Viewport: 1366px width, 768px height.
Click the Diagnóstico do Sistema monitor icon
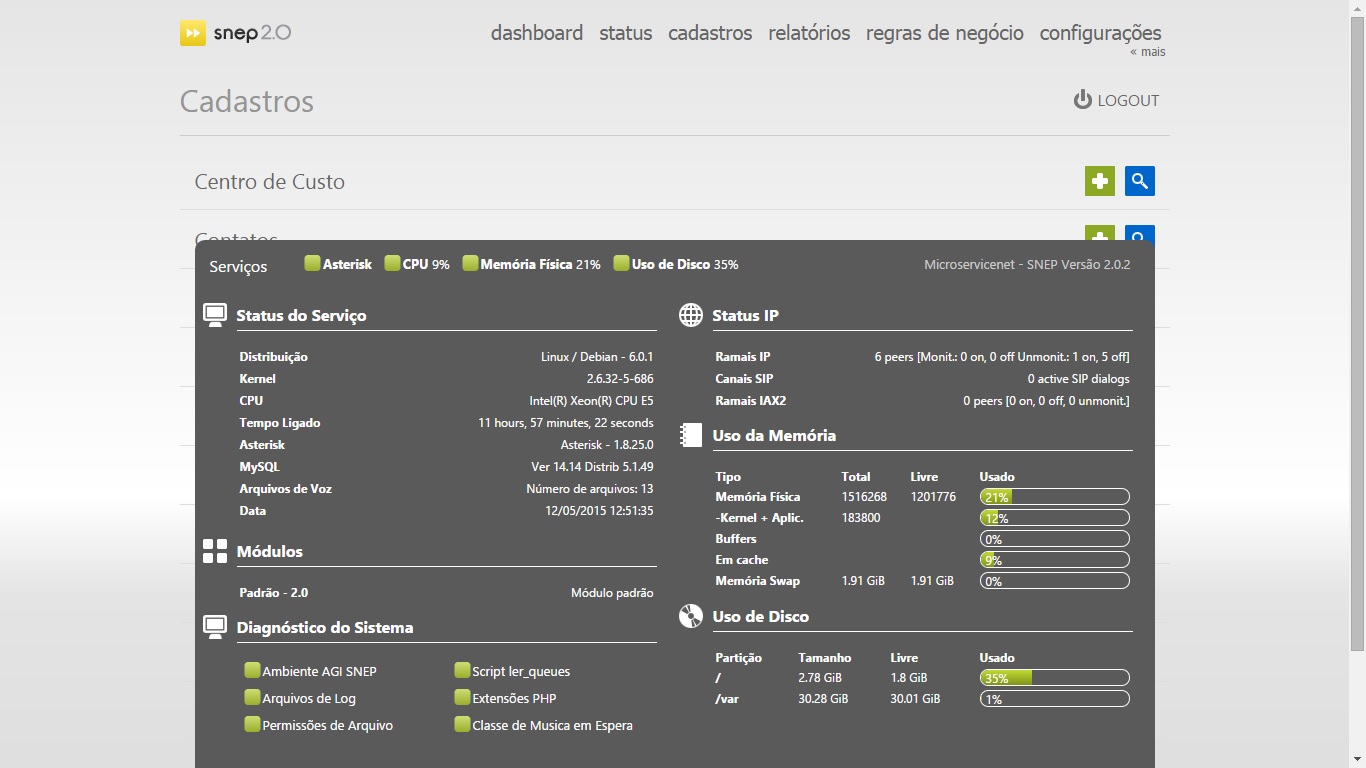pyautogui.click(x=215, y=627)
